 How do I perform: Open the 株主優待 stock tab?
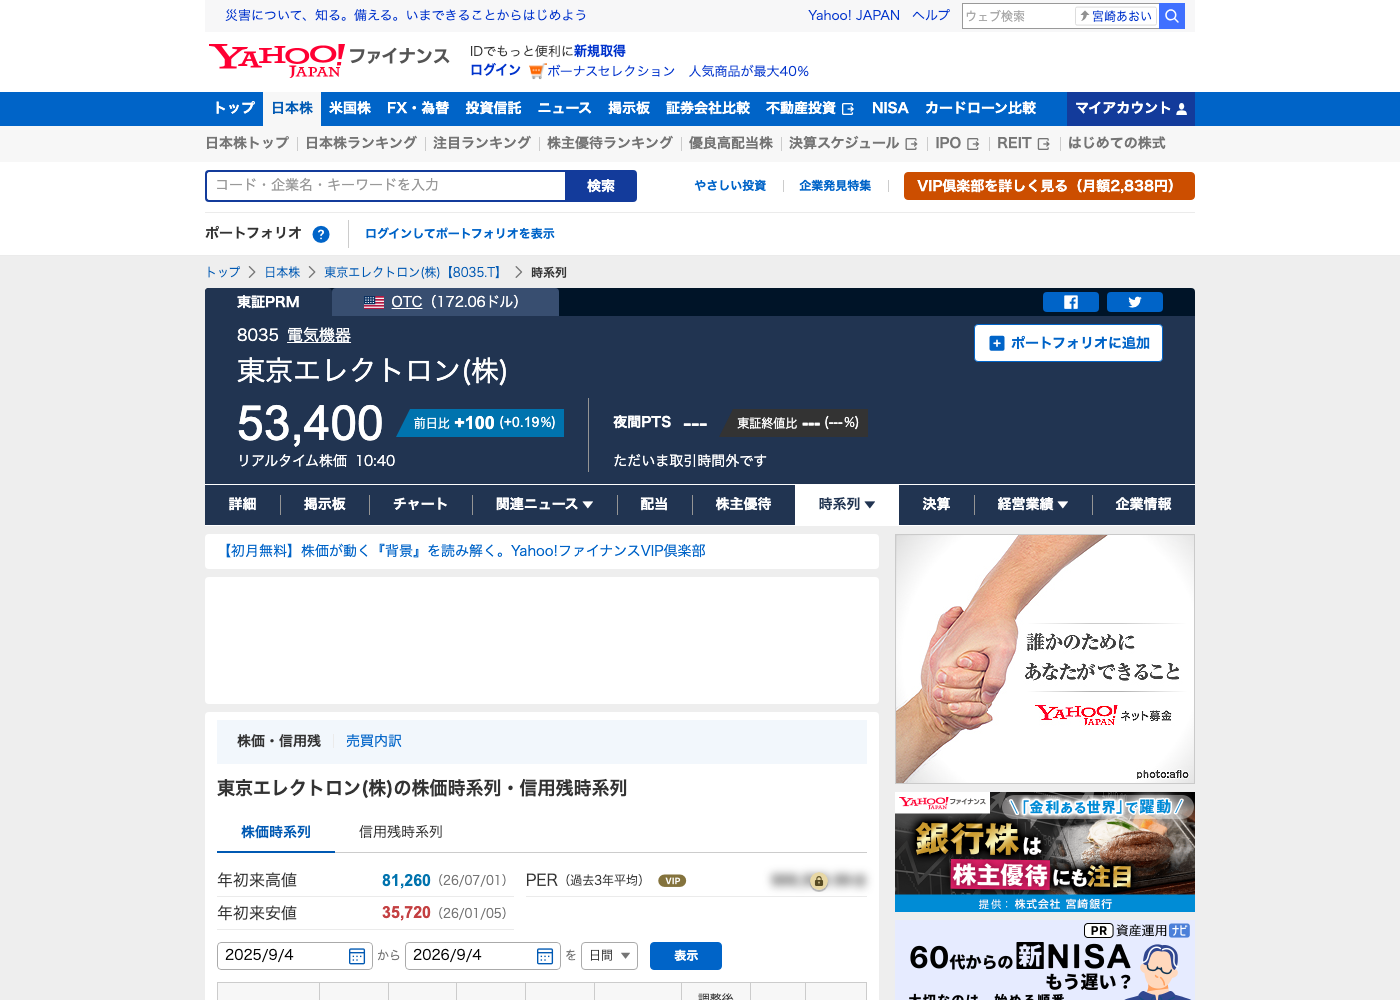[x=743, y=504]
